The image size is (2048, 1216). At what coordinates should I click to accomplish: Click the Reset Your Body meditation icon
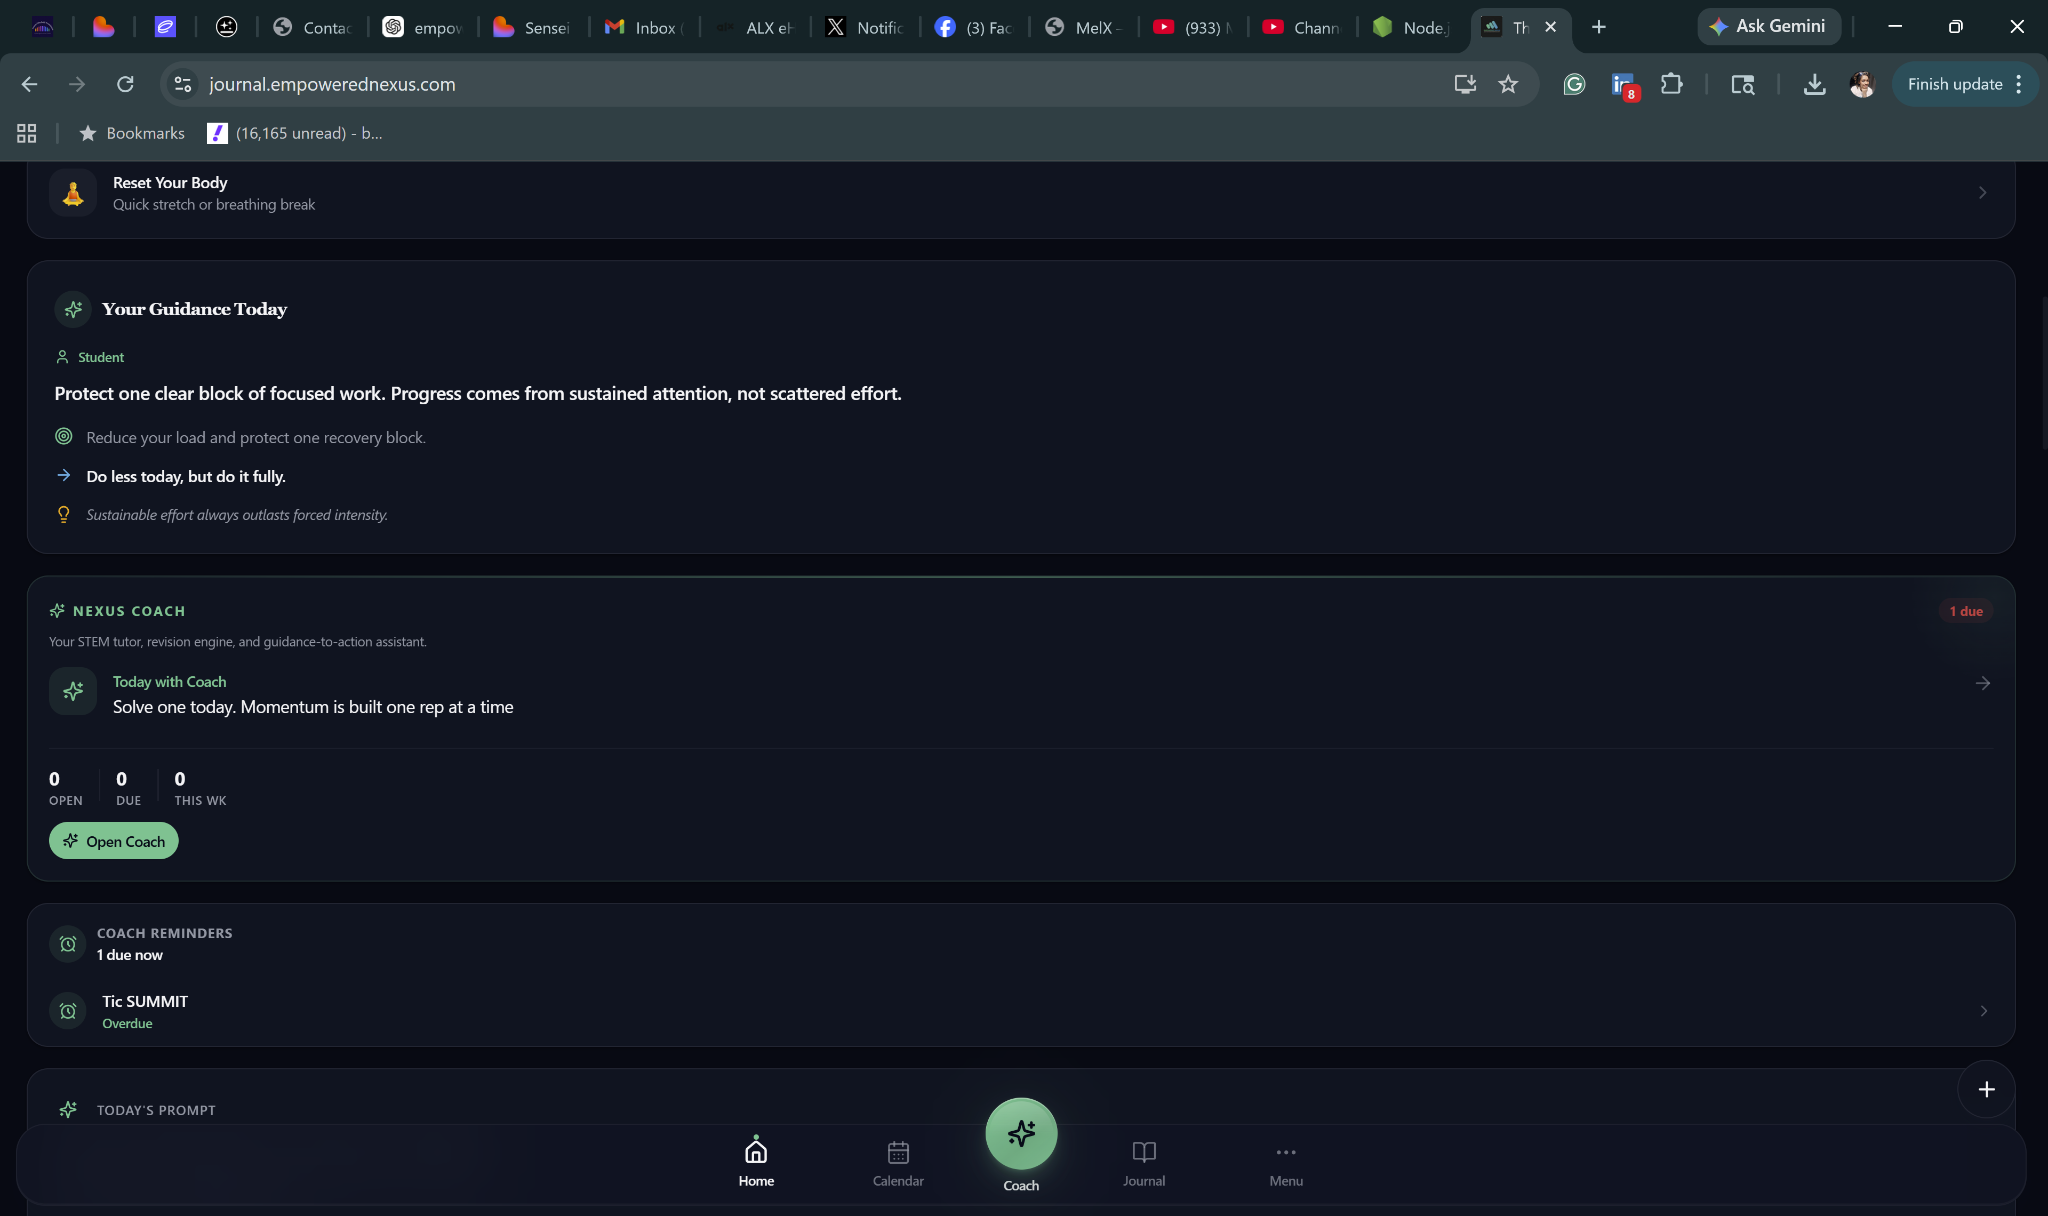coord(73,193)
